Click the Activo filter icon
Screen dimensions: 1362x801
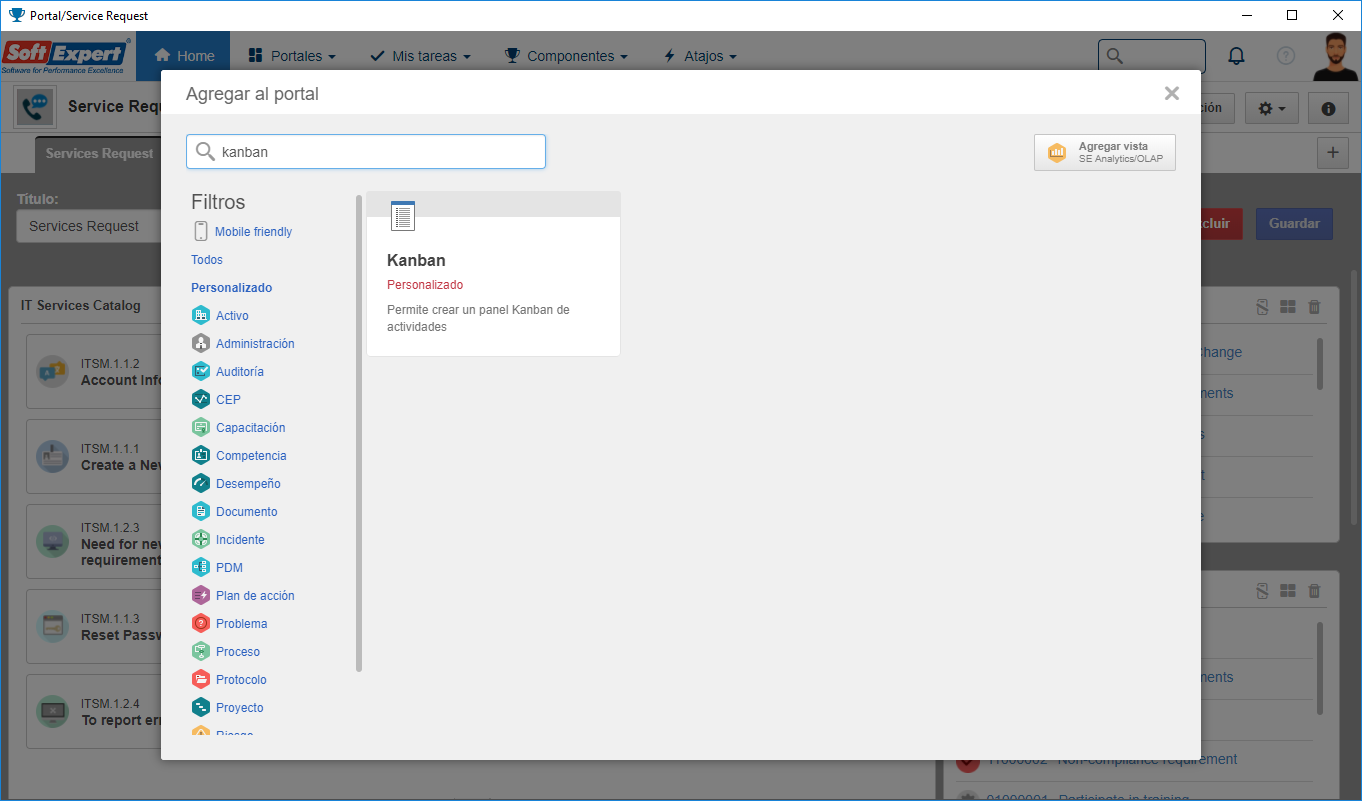pos(201,315)
